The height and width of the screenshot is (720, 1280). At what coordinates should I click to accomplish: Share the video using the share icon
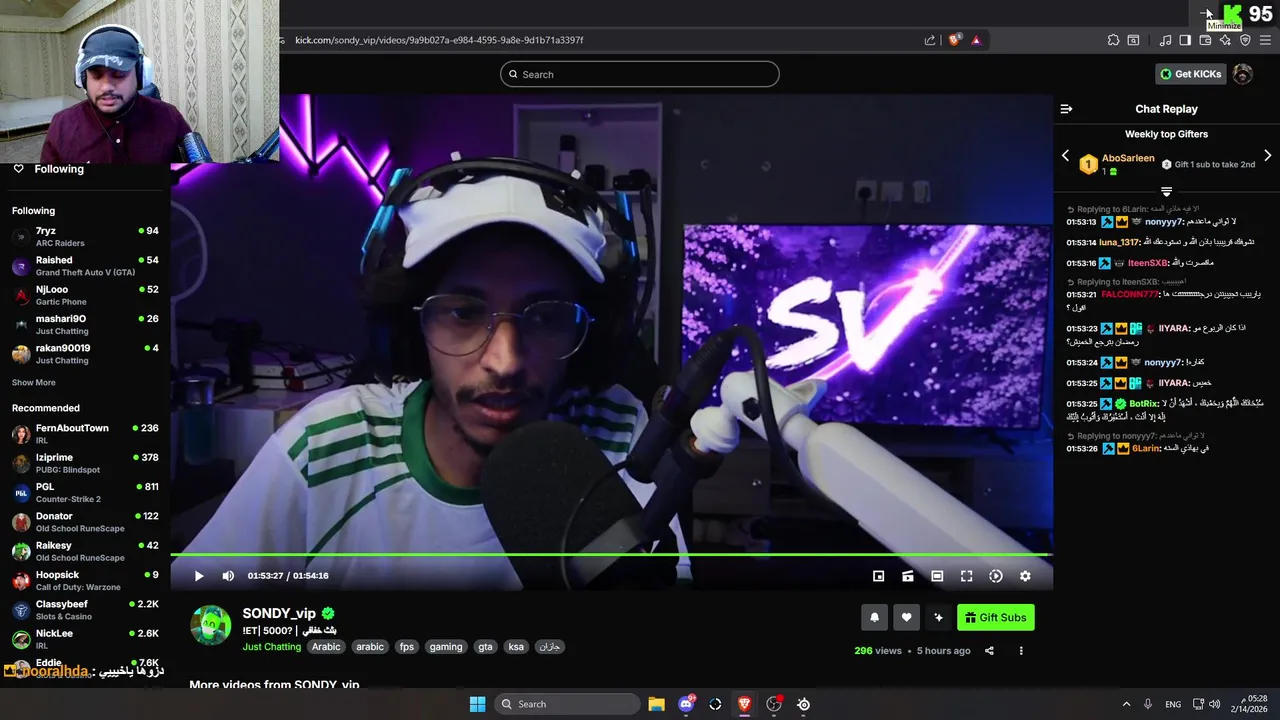click(989, 651)
